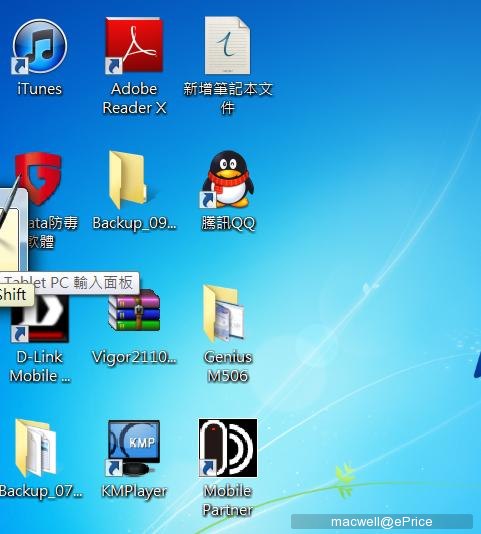
Task: Open the iTunes desktop shortcut icon
Action: (40, 47)
